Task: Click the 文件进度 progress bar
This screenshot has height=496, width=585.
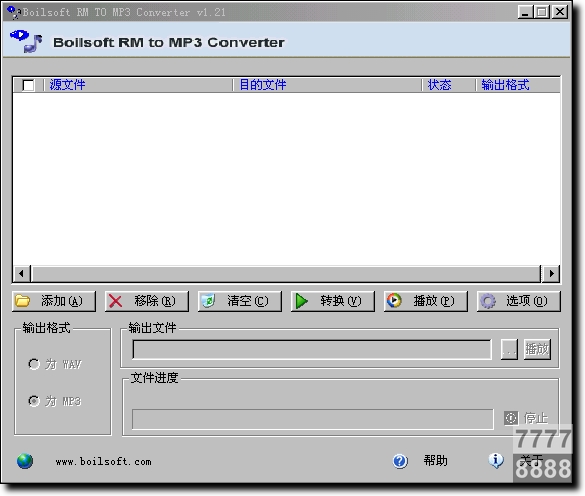Action: (x=313, y=419)
